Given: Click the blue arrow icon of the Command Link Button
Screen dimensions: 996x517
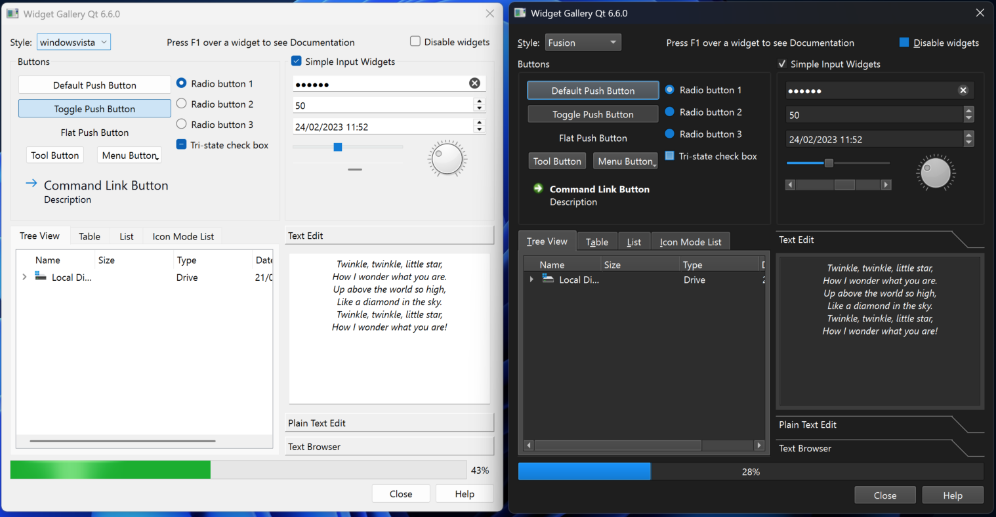Looking at the screenshot, I should 31,184.
